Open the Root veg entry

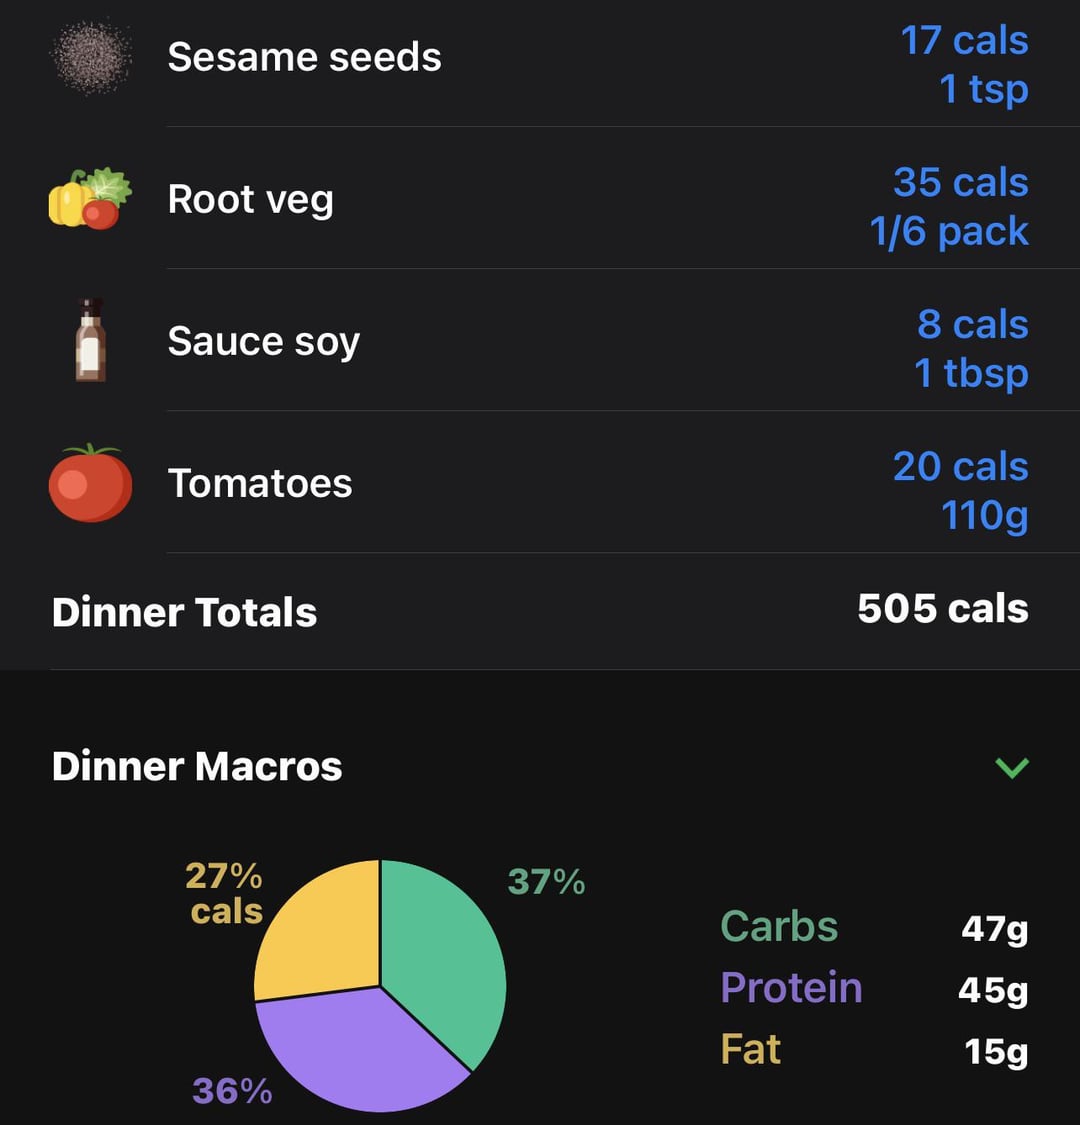tap(250, 199)
